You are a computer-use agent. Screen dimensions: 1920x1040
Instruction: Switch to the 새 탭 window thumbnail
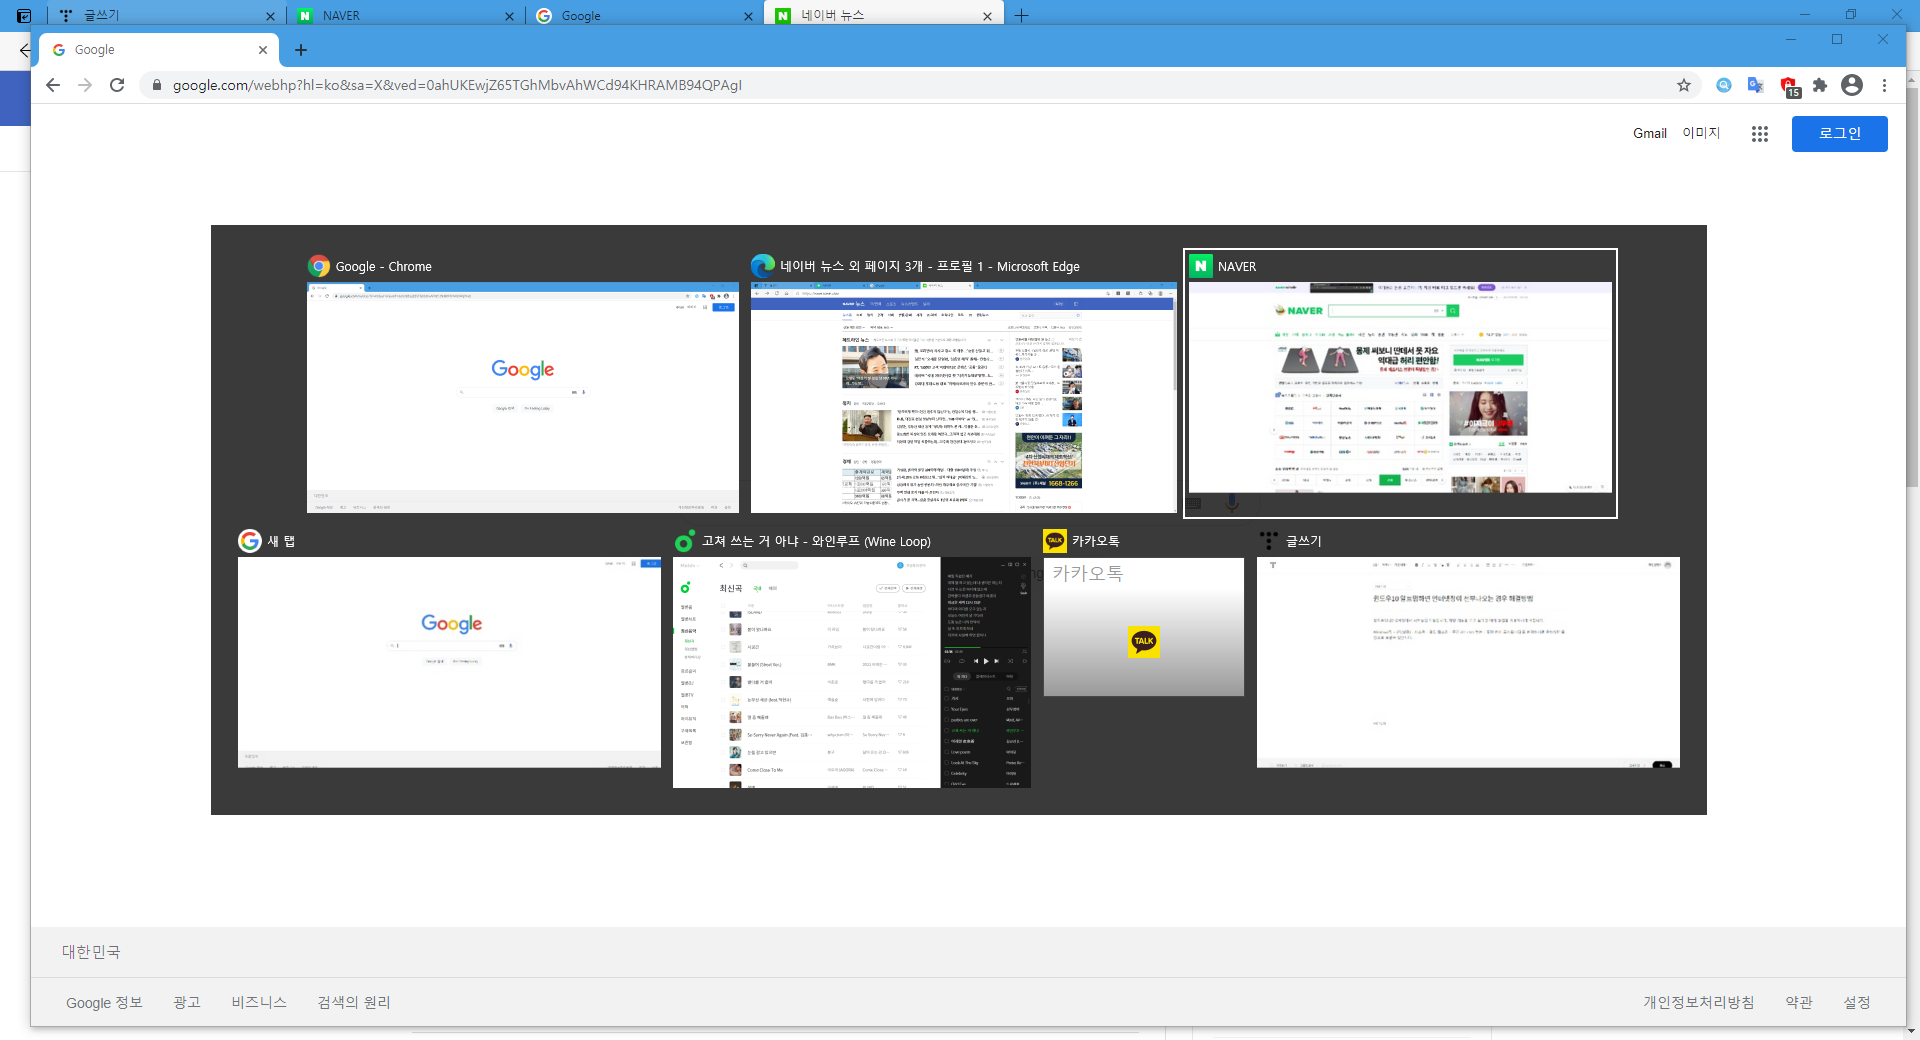(449, 662)
